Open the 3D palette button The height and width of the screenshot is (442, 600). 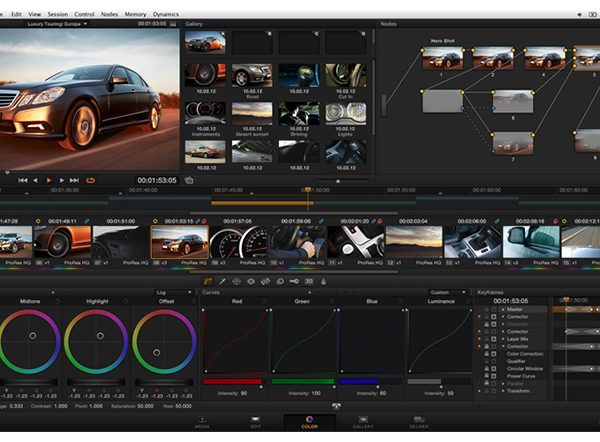click(309, 282)
